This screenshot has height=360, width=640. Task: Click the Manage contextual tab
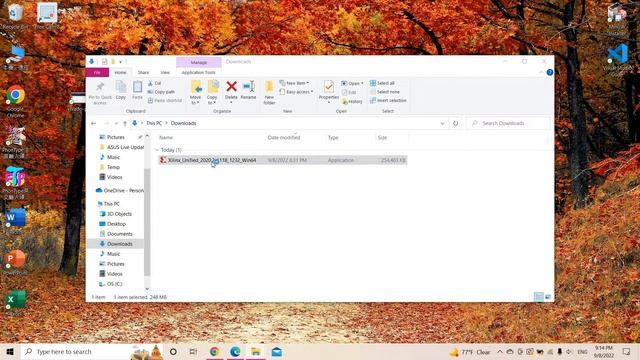pos(199,62)
